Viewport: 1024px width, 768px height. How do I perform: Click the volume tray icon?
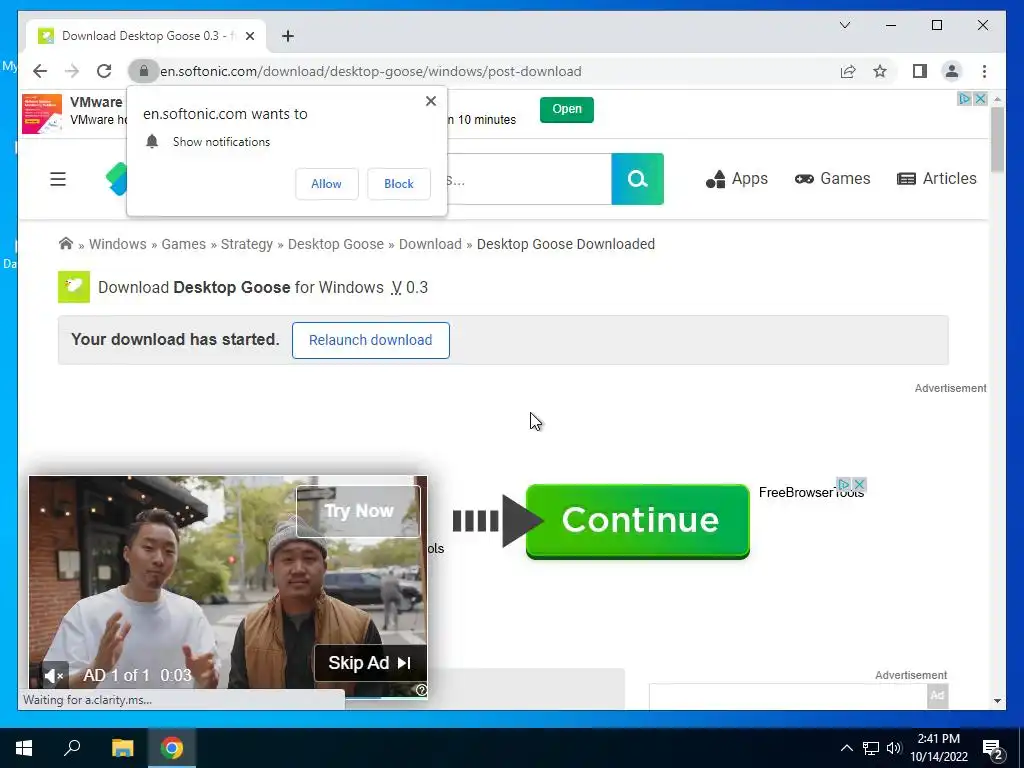pos(894,748)
